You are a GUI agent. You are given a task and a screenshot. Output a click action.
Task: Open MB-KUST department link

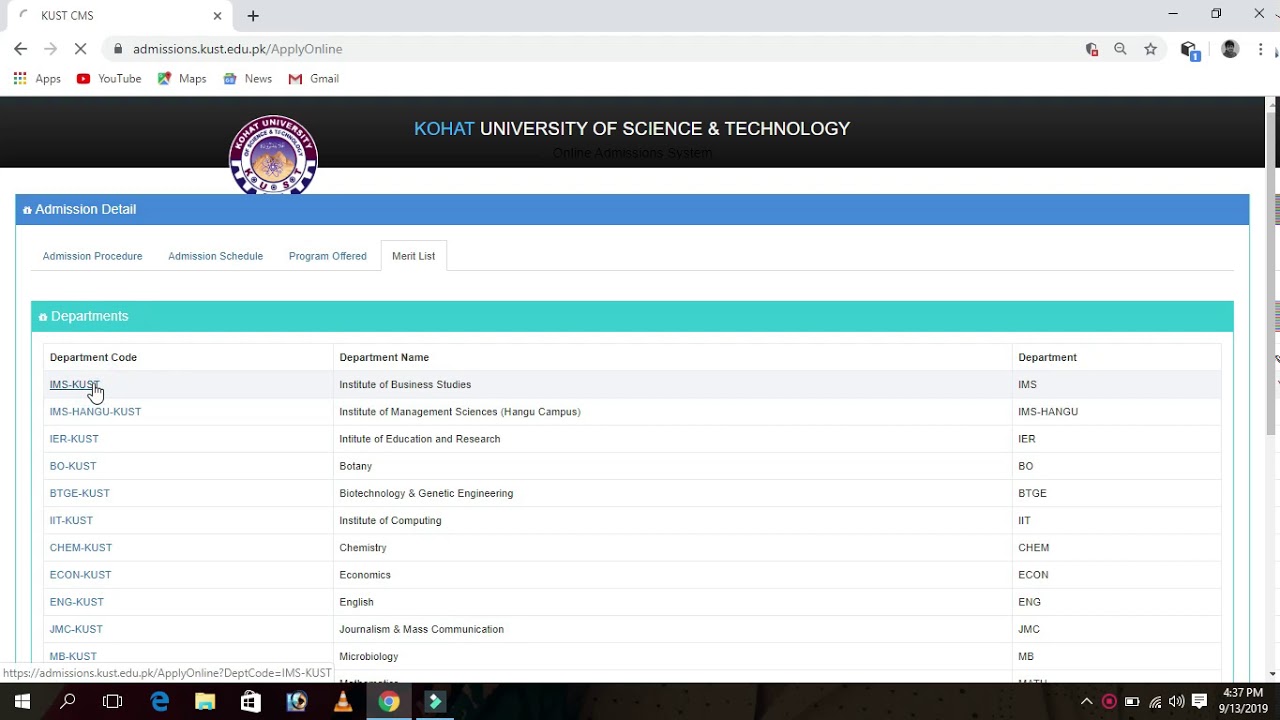pos(73,656)
